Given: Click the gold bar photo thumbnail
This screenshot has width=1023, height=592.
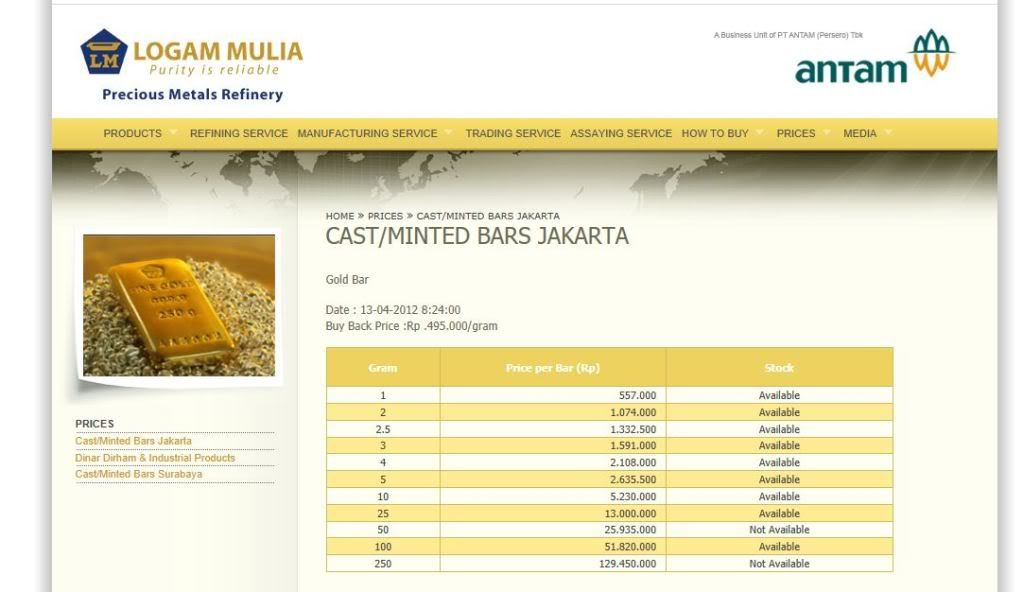Looking at the screenshot, I should pos(179,305).
